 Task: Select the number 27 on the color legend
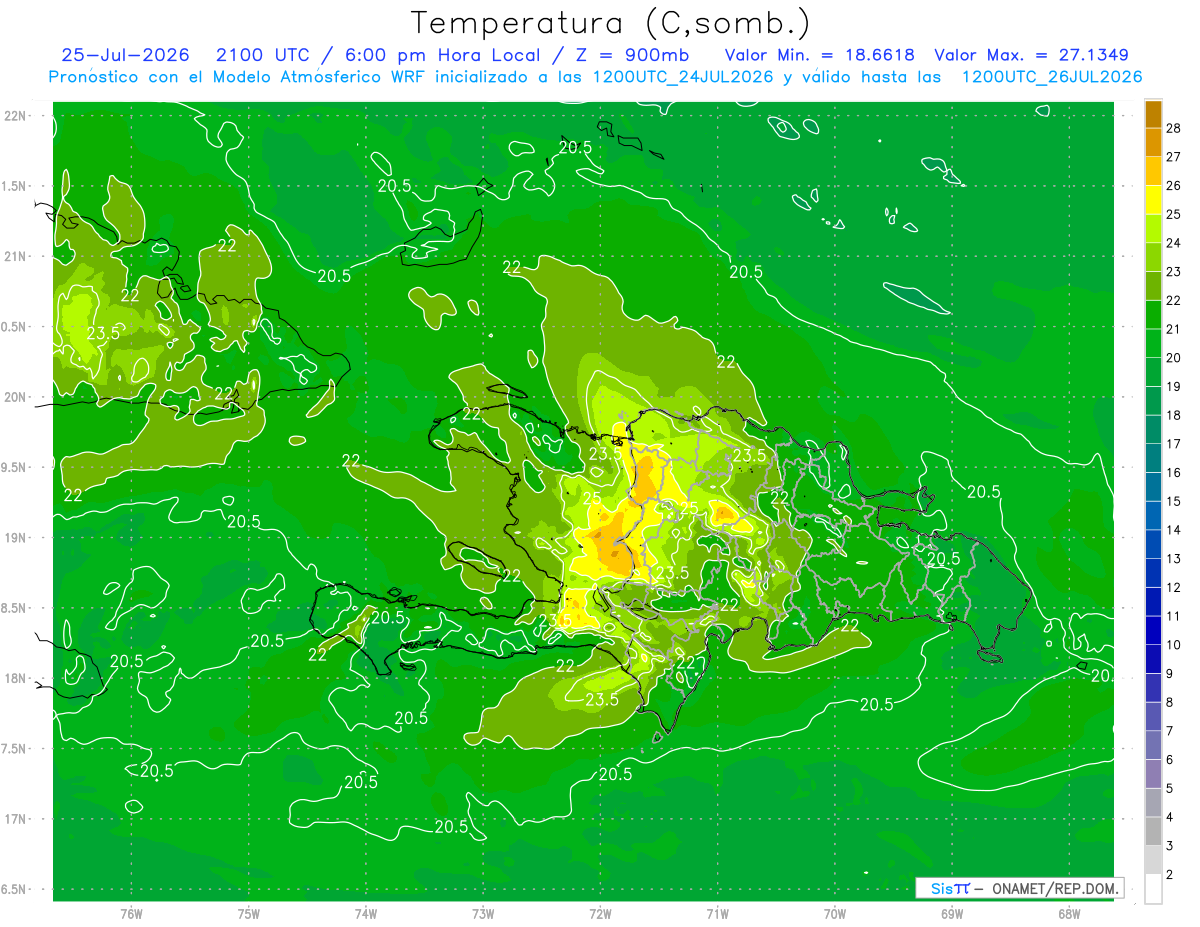coord(1174,157)
